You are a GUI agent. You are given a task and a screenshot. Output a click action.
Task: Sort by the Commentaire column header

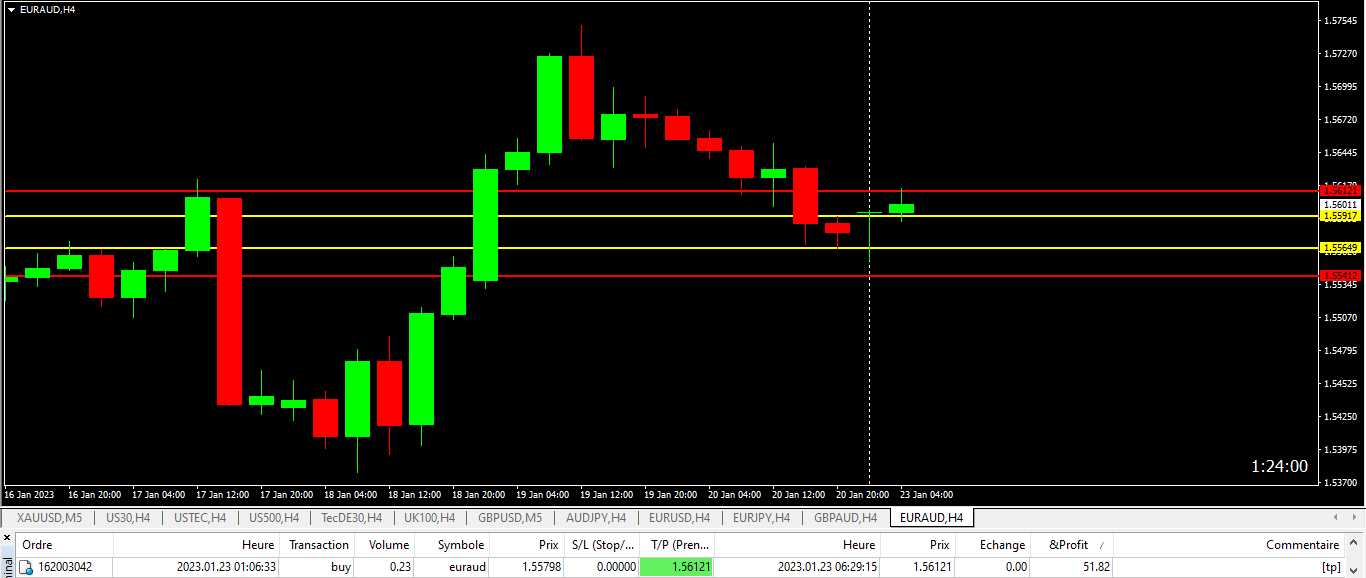pyautogui.click(x=1229, y=545)
